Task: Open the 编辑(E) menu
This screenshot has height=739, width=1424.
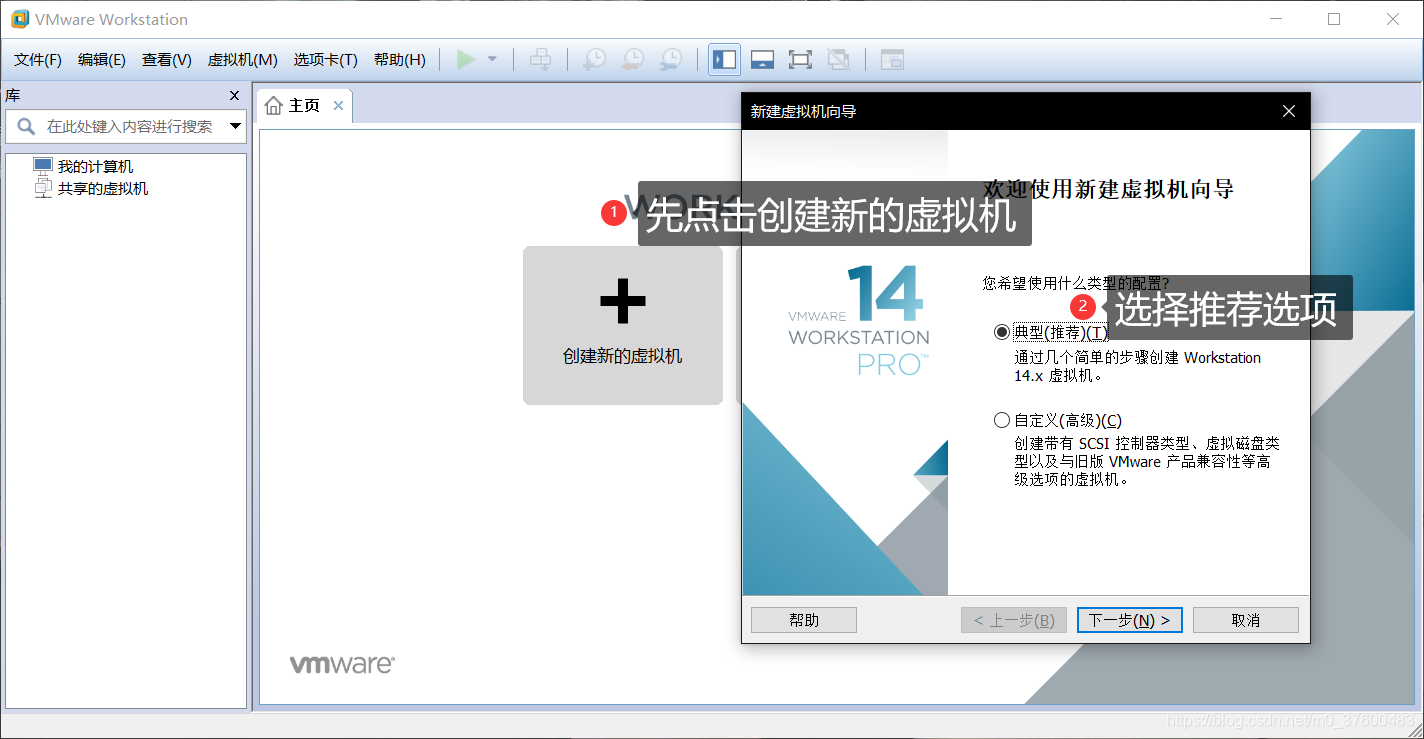Action: click(102, 60)
